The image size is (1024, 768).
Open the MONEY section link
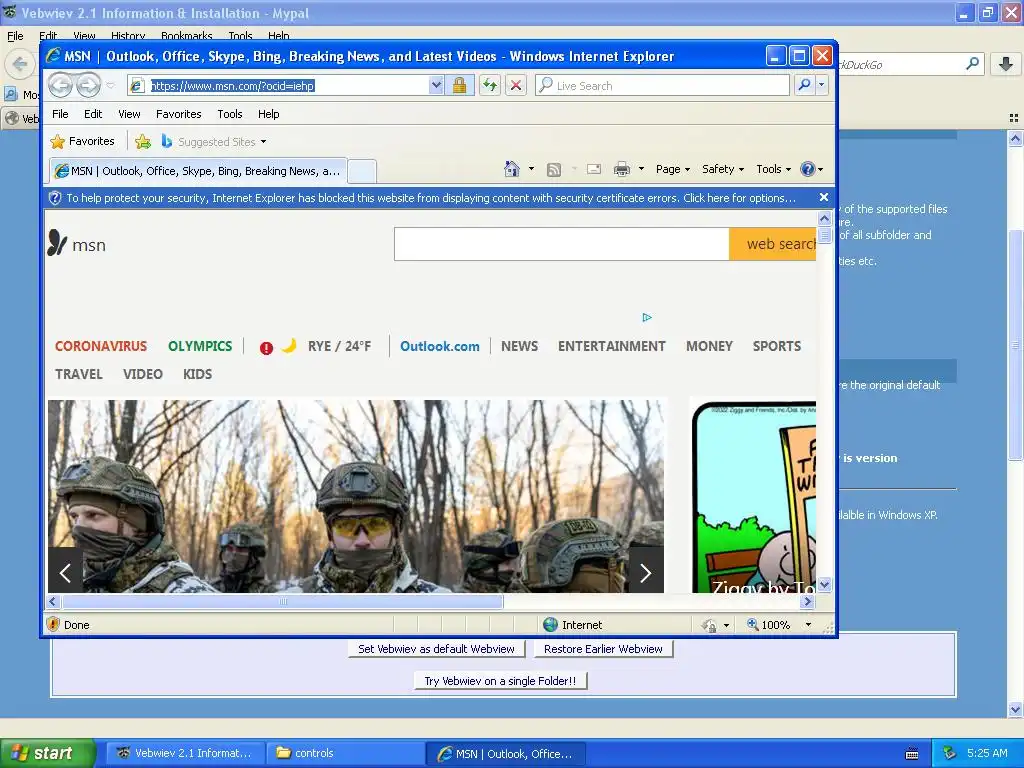coord(709,346)
